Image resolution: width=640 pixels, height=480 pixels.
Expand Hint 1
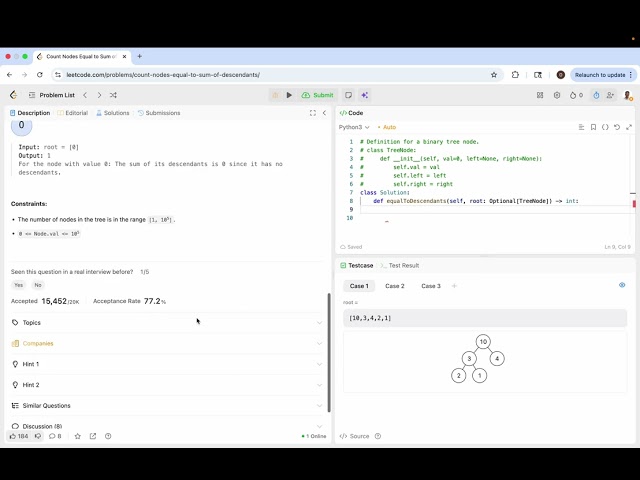[x=167, y=364]
